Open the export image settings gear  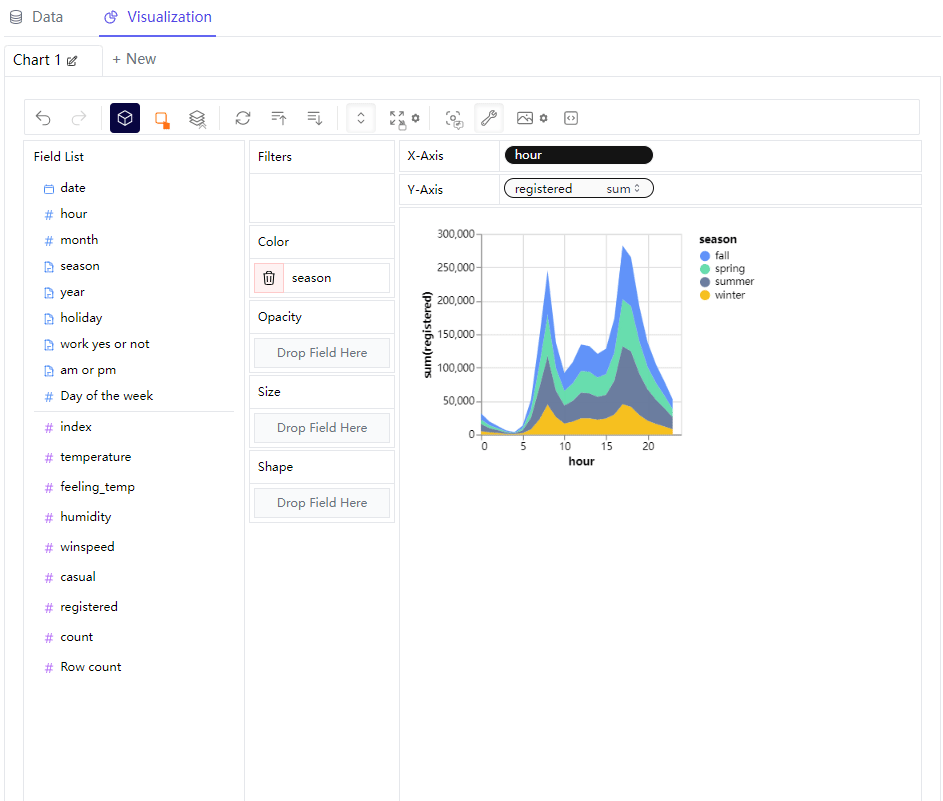click(544, 118)
